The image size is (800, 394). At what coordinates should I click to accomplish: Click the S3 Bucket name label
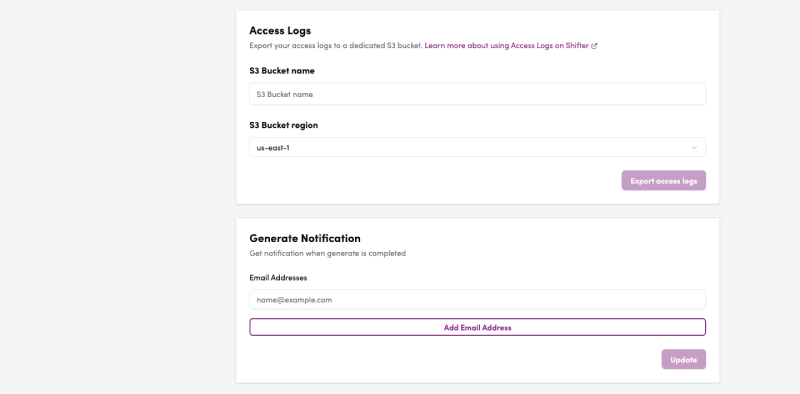pyautogui.click(x=282, y=71)
